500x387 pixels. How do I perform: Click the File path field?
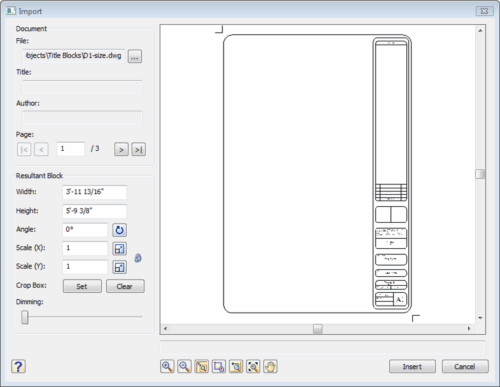[74, 56]
